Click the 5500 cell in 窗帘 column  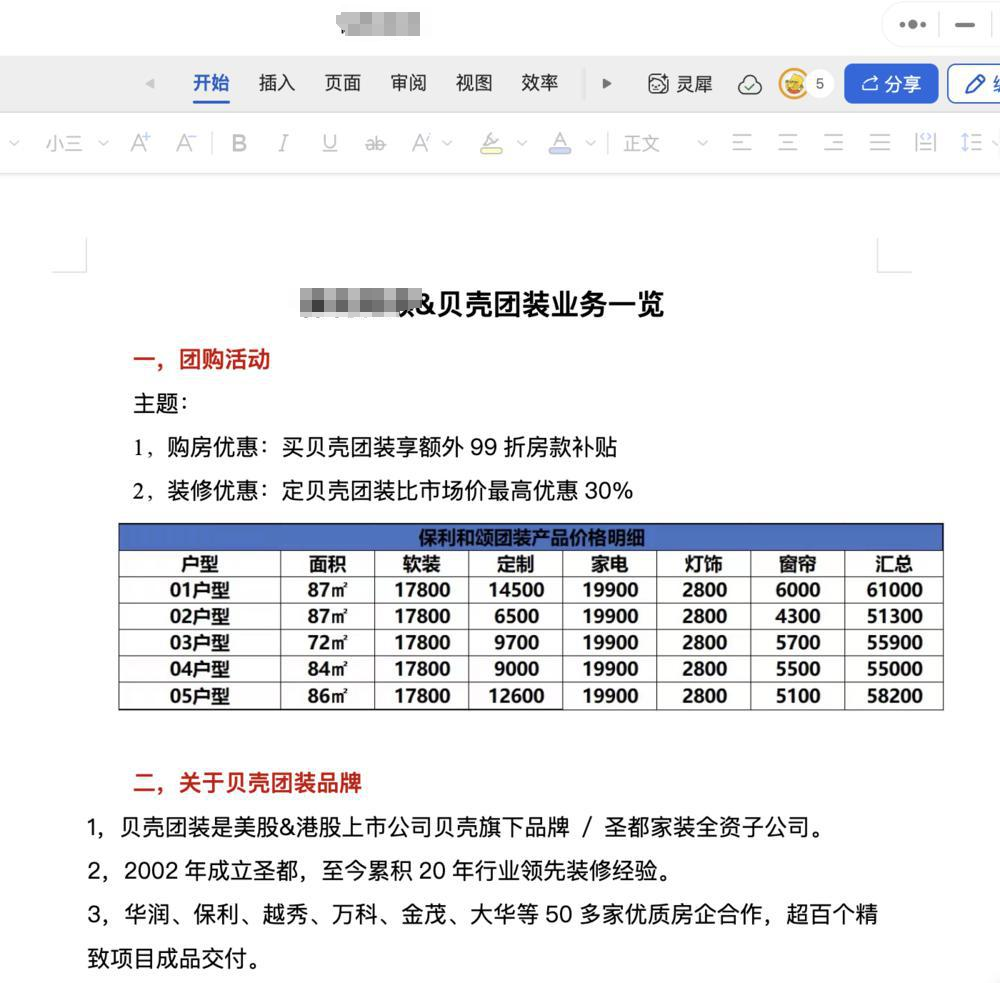pos(797,669)
